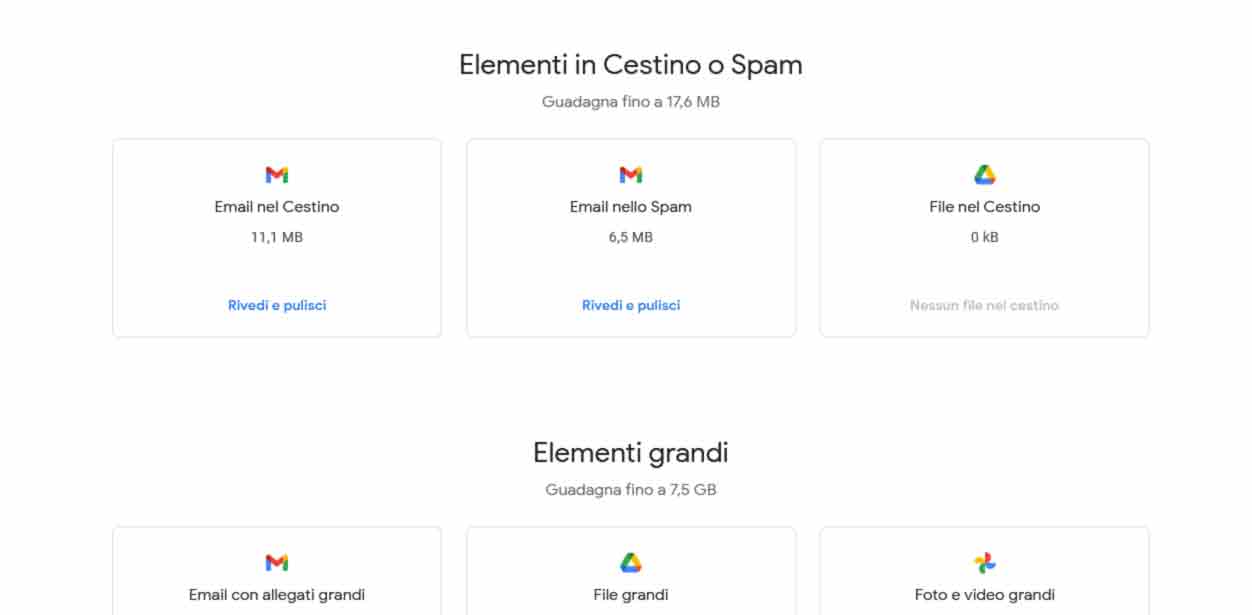Click the Elementi in Cestino o Spam heading
1252x615 pixels.
click(x=631, y=65)
